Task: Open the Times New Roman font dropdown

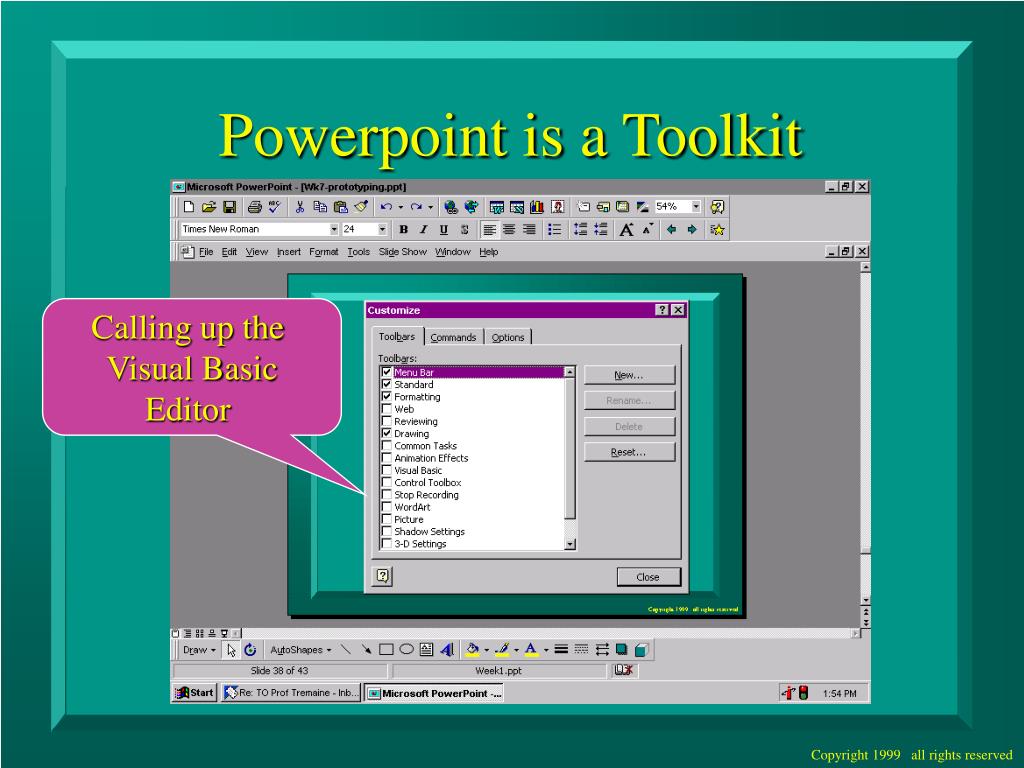Action: click(x=334, y=229)
